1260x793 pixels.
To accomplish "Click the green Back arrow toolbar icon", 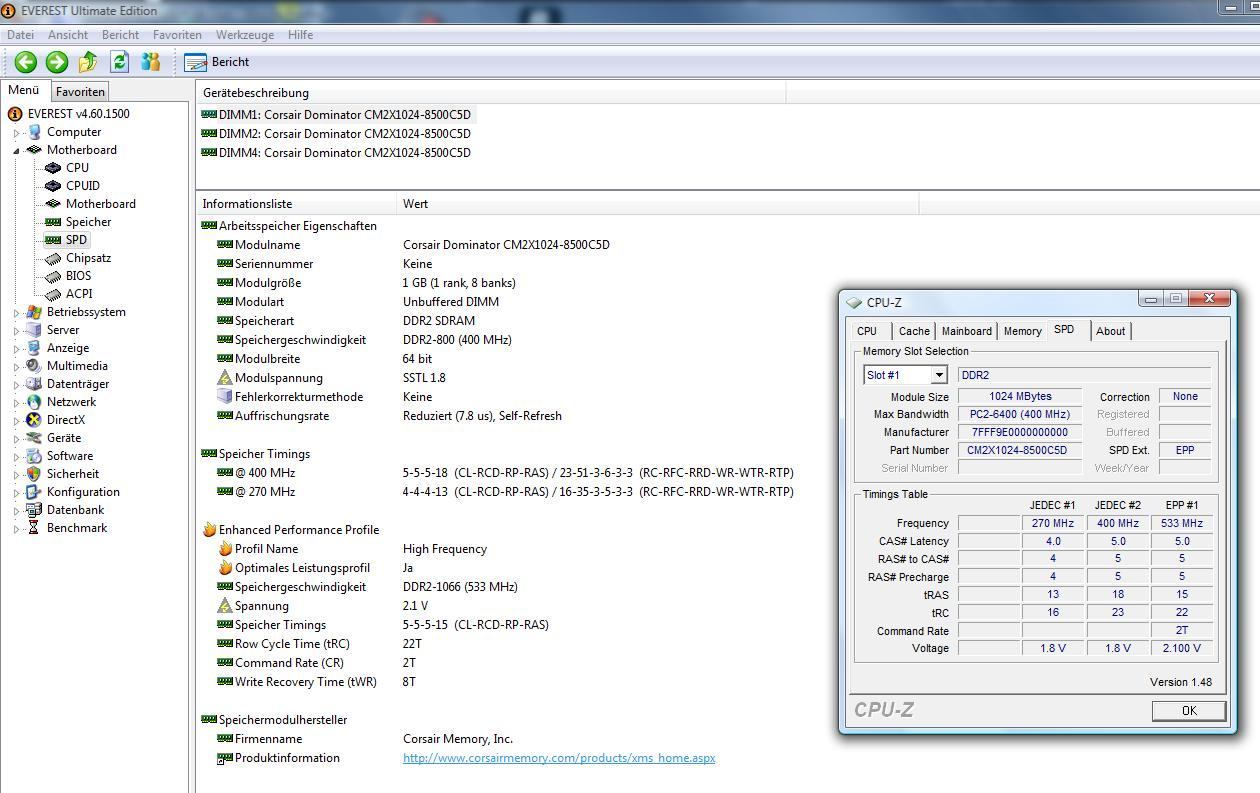I will coord(26,62).
